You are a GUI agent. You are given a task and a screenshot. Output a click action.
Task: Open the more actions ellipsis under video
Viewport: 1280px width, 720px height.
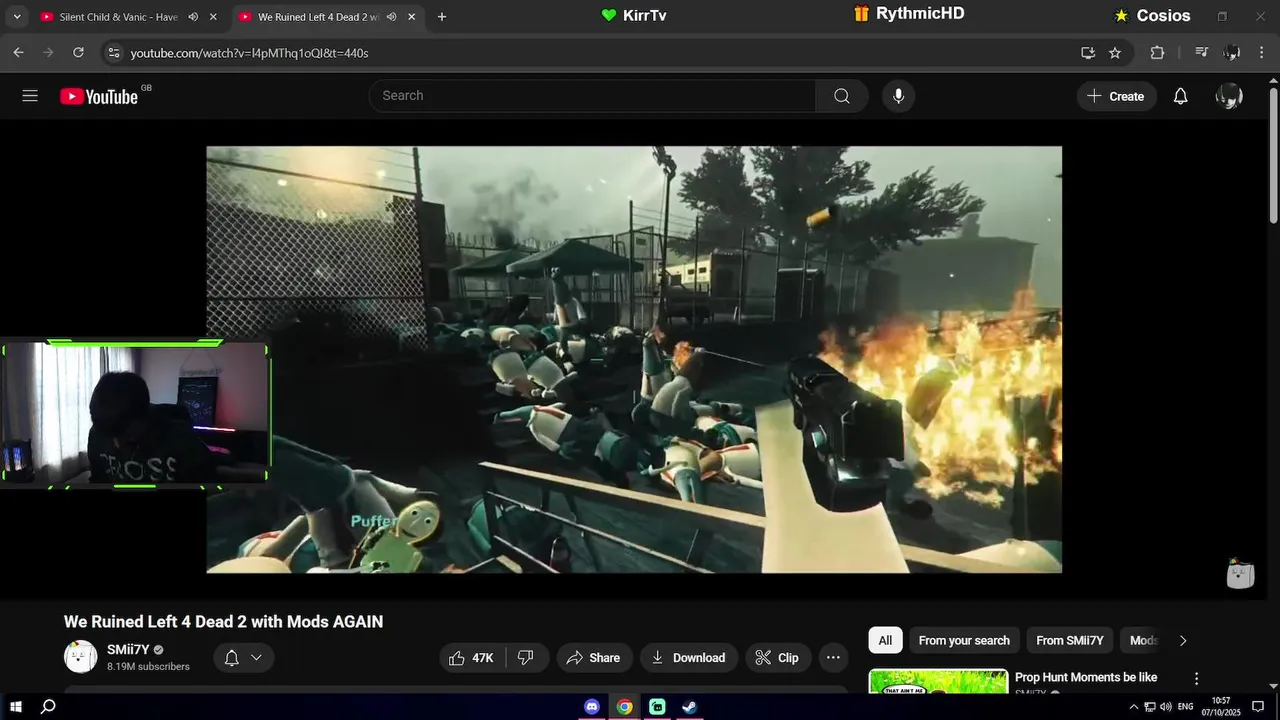tap(833, 657)
